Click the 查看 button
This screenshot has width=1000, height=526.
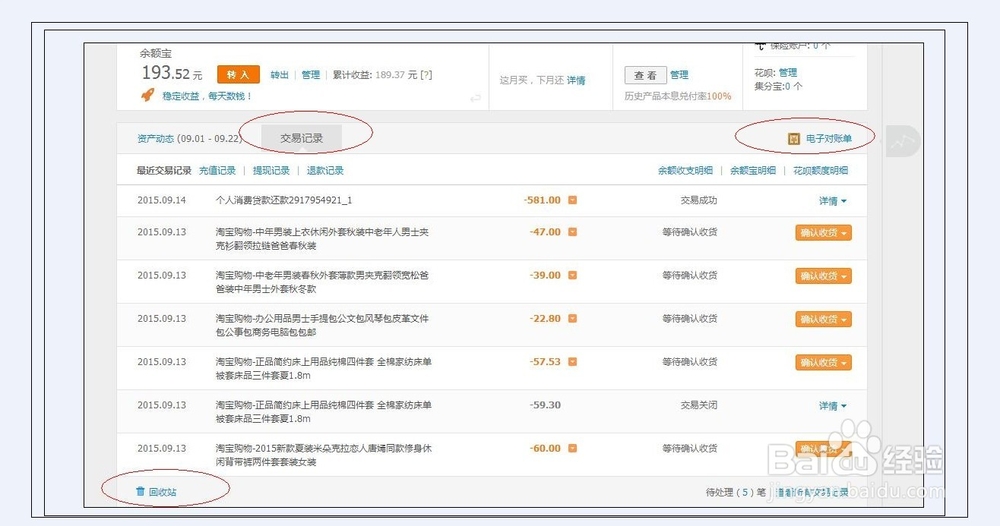(645, 75)
